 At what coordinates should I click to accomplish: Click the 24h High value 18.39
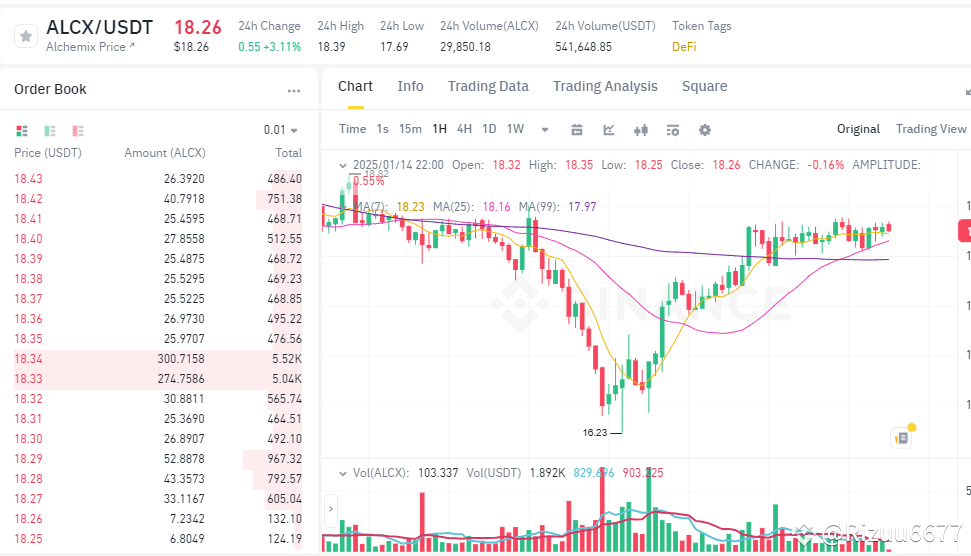coord(331,46)
